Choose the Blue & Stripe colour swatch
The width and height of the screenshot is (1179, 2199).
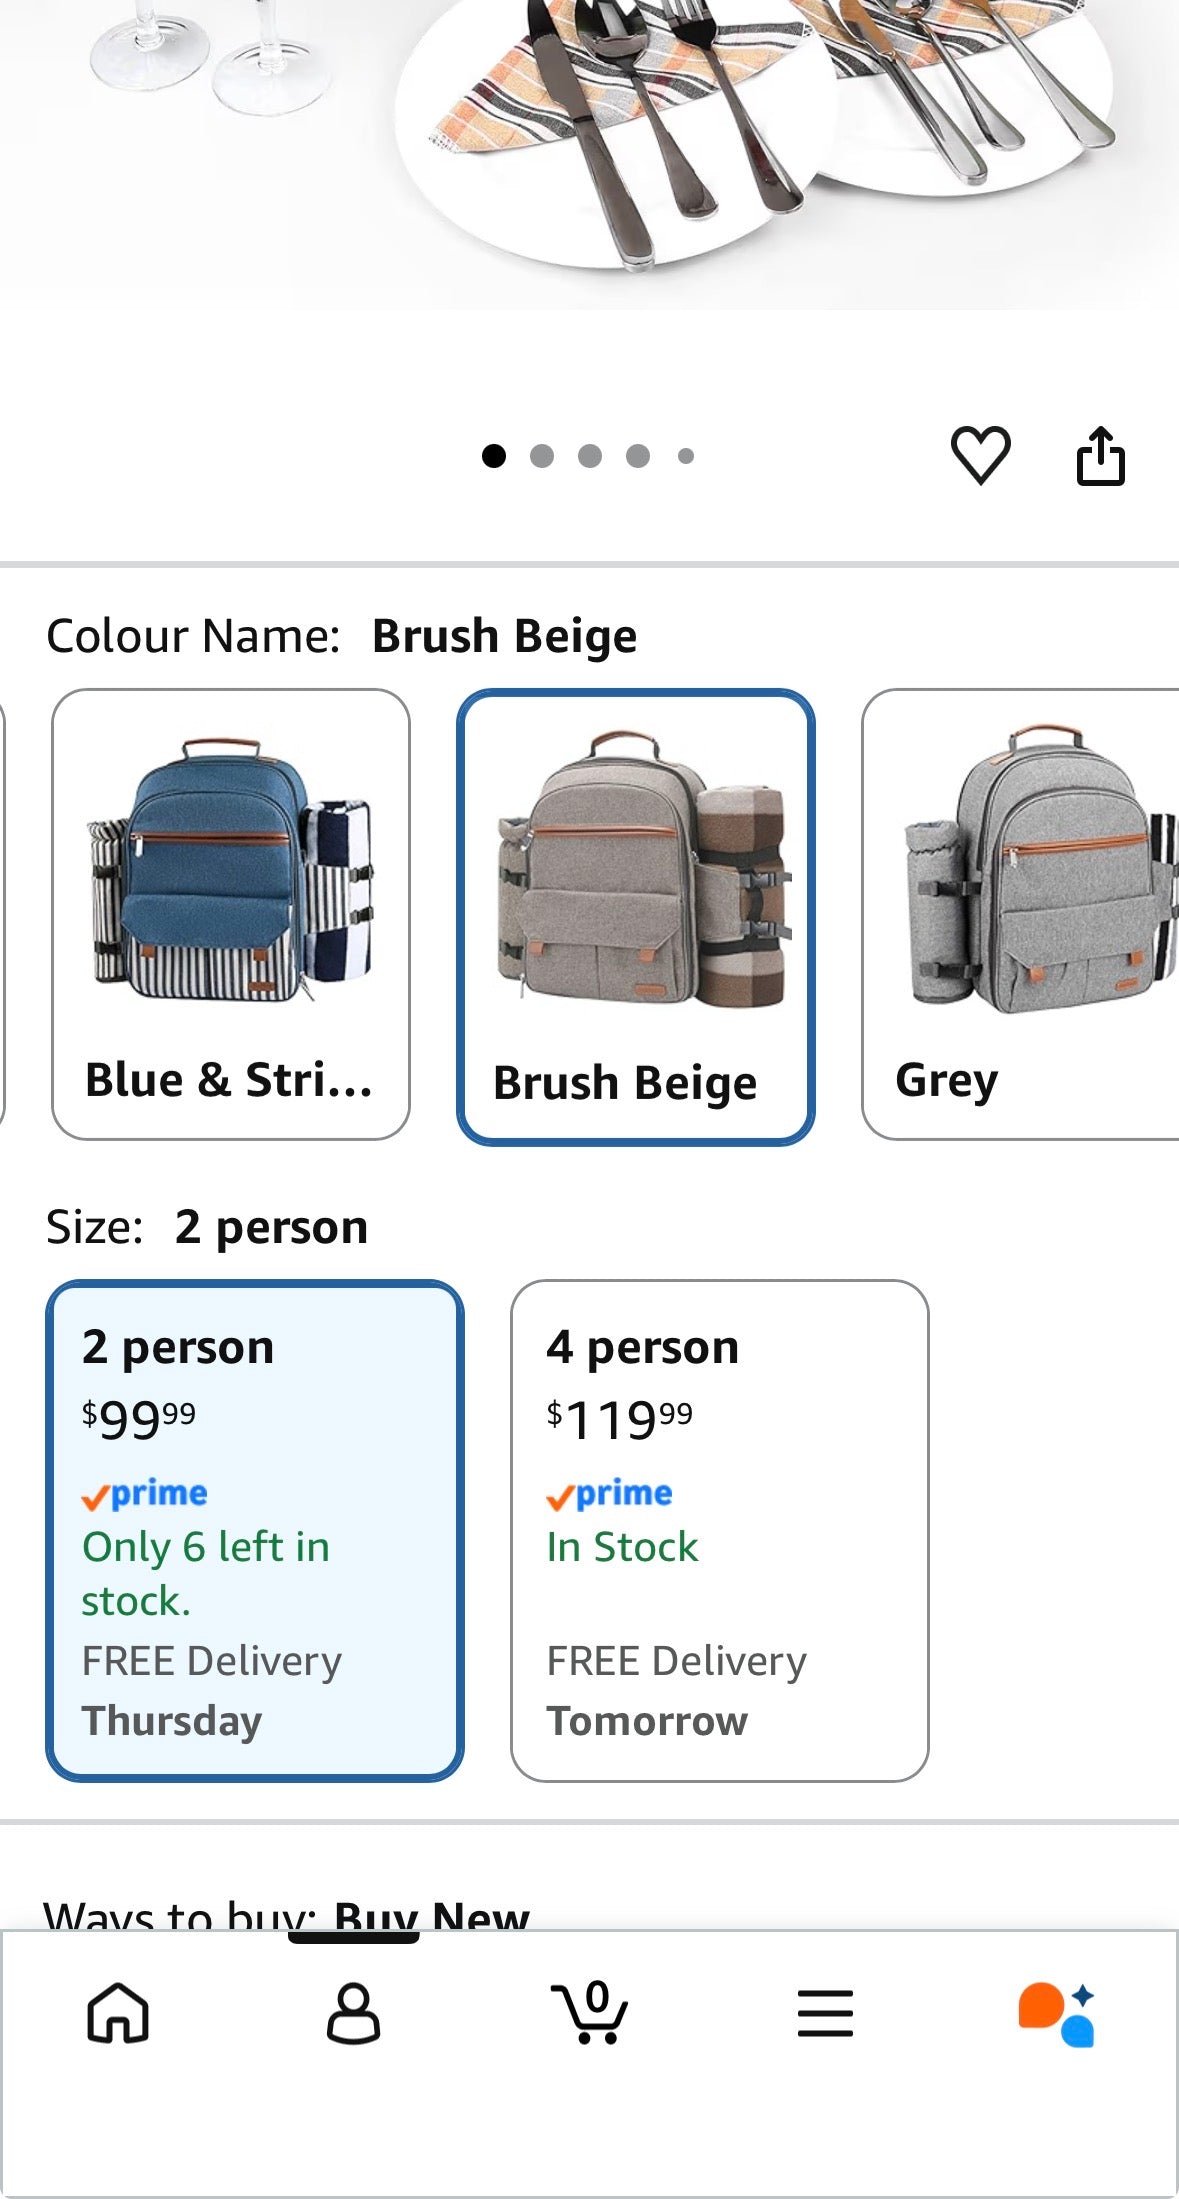(231, 914)
